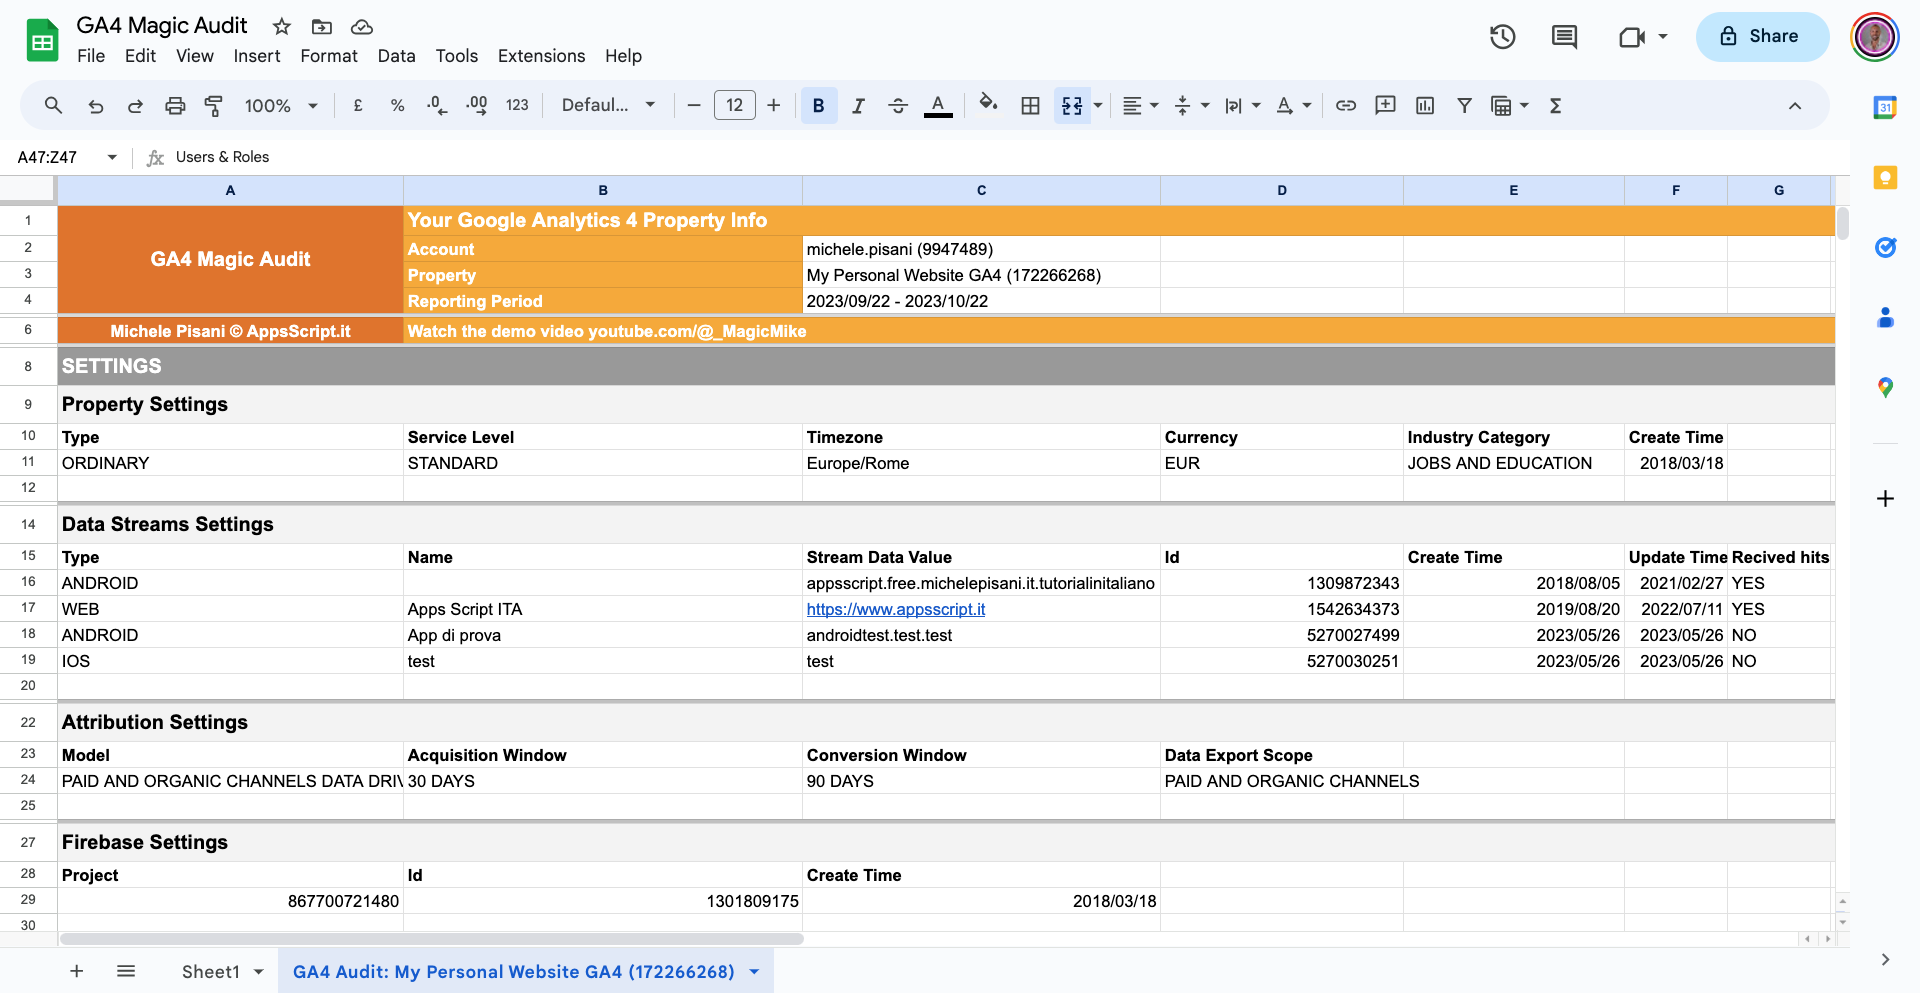The height and width of the screenshot is (993, 1920).
Task: Open the zoom 100% dropdown
Action: click(281, 105)
